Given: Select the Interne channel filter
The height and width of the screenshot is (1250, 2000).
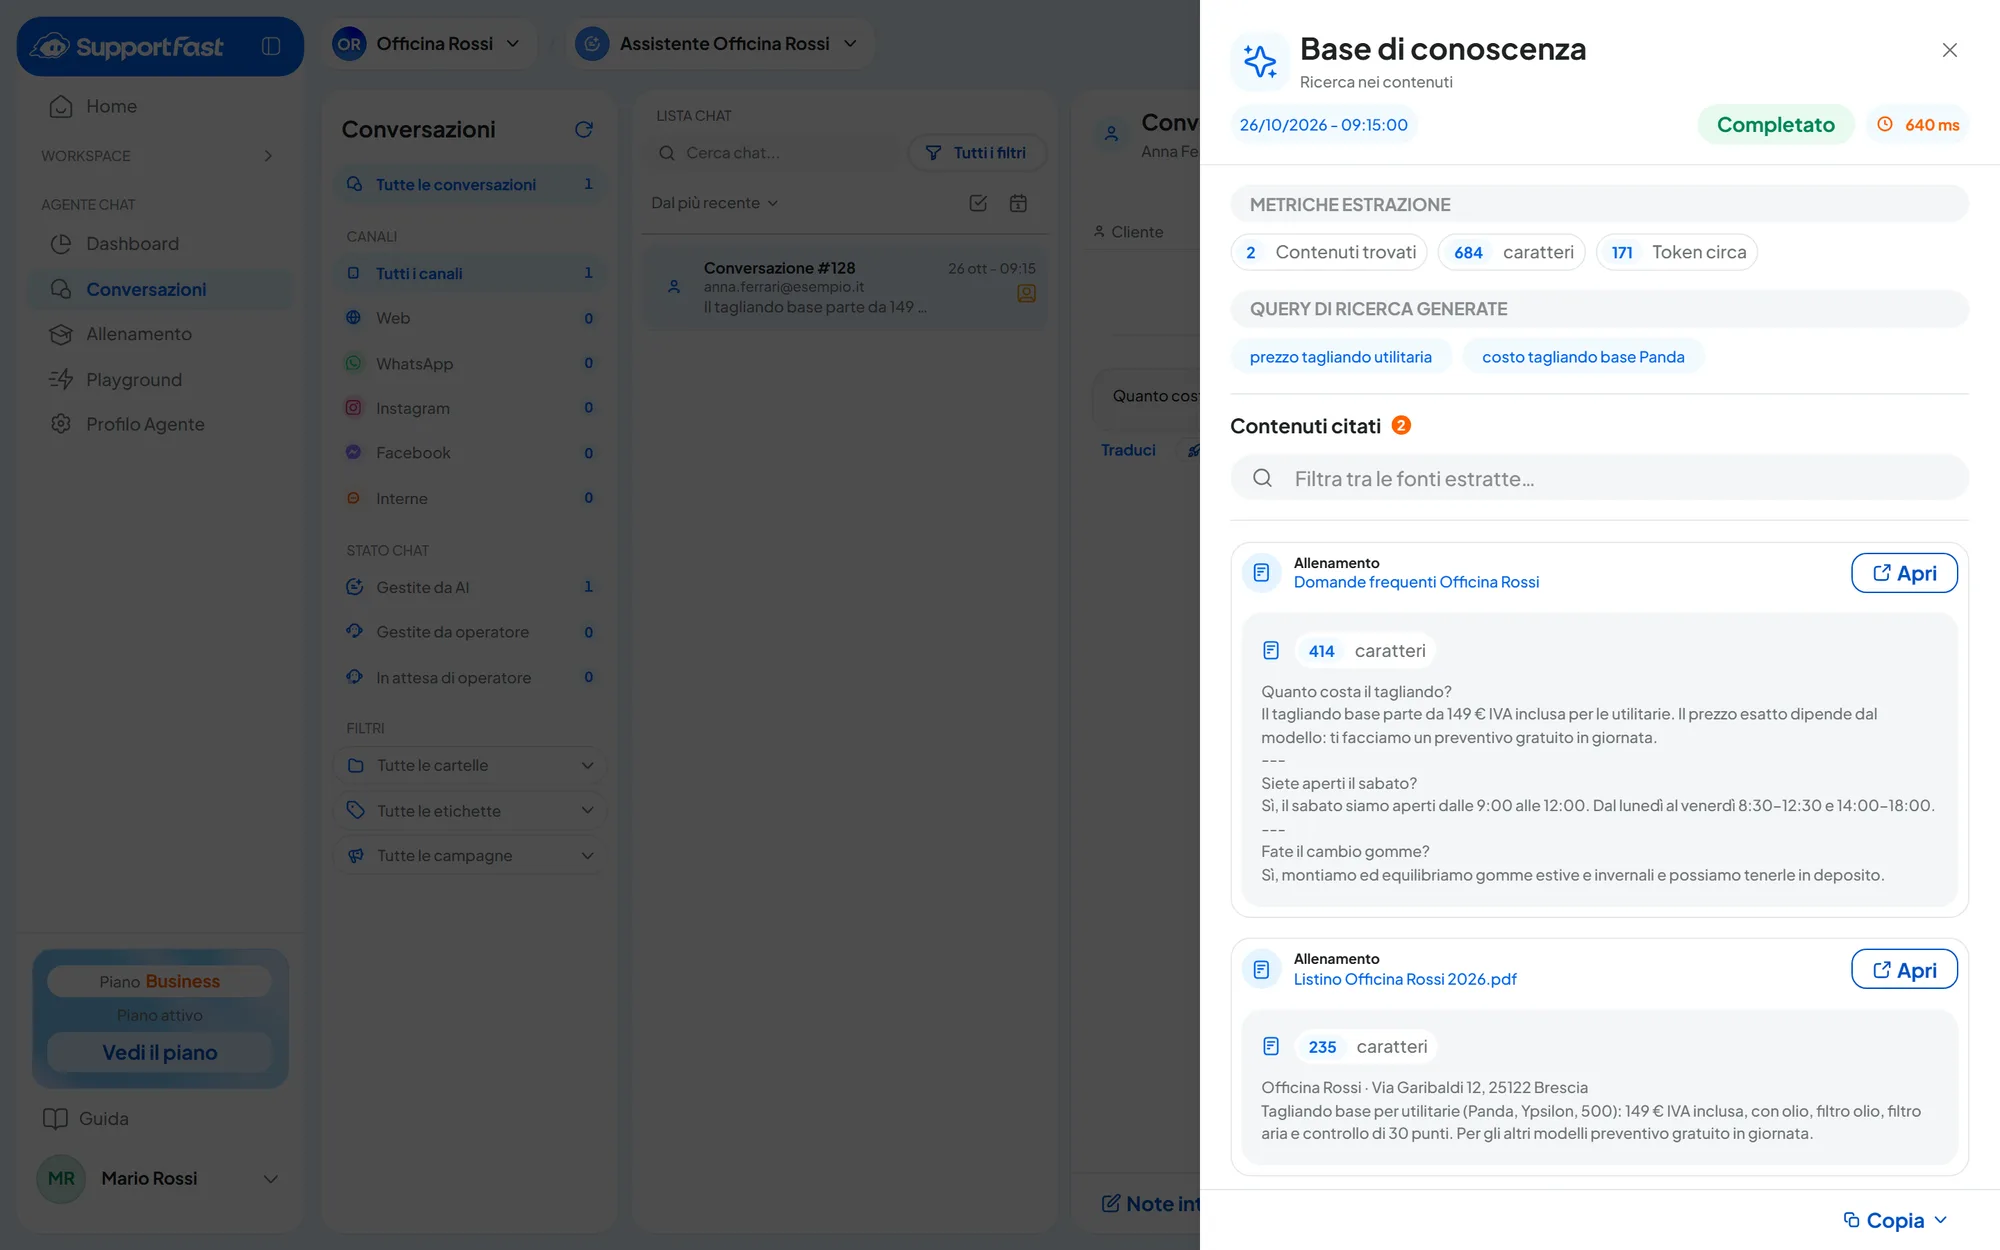Looking at the screenshot, I should (x=470, y=498).
